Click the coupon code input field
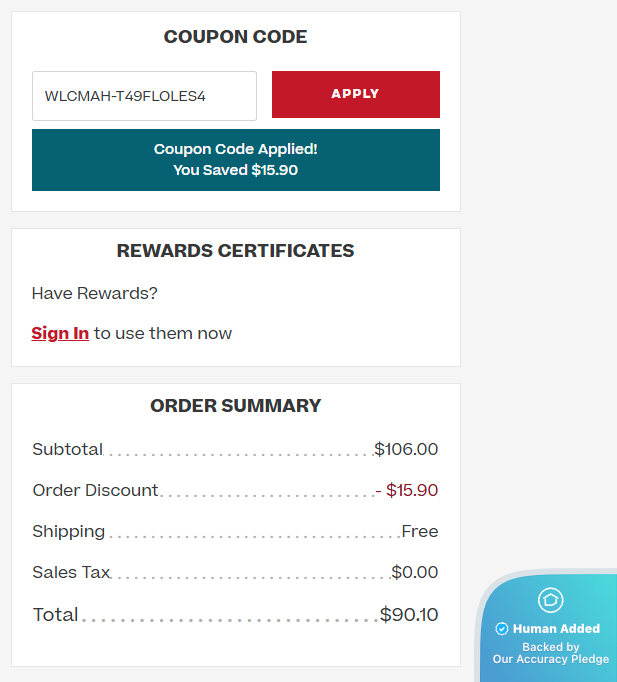The width and height of the screenshot is (617, 682). (x=144, y=96)
